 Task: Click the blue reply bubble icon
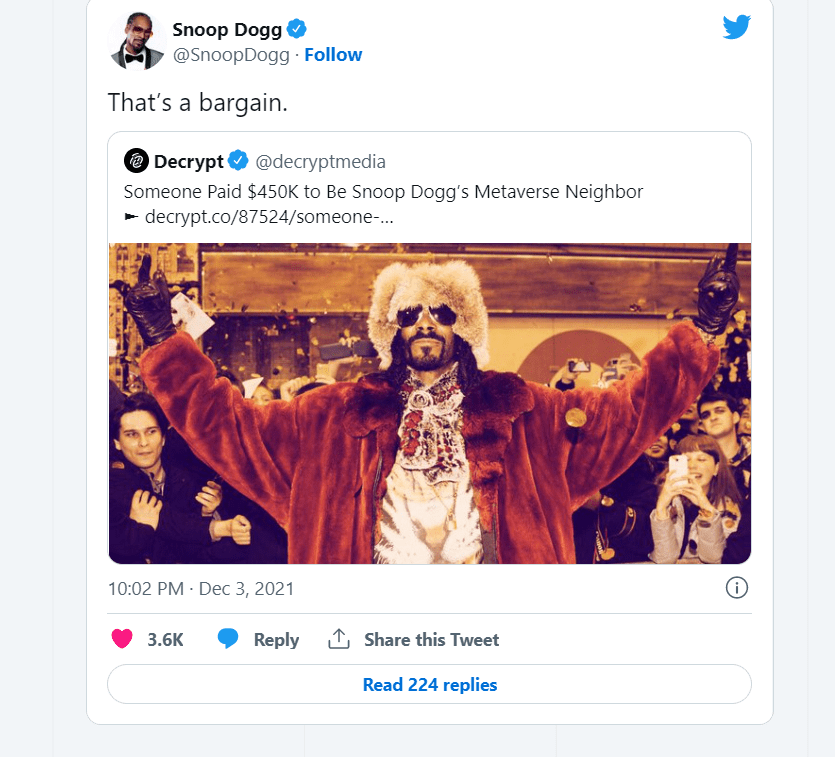(x=228, y=640)
